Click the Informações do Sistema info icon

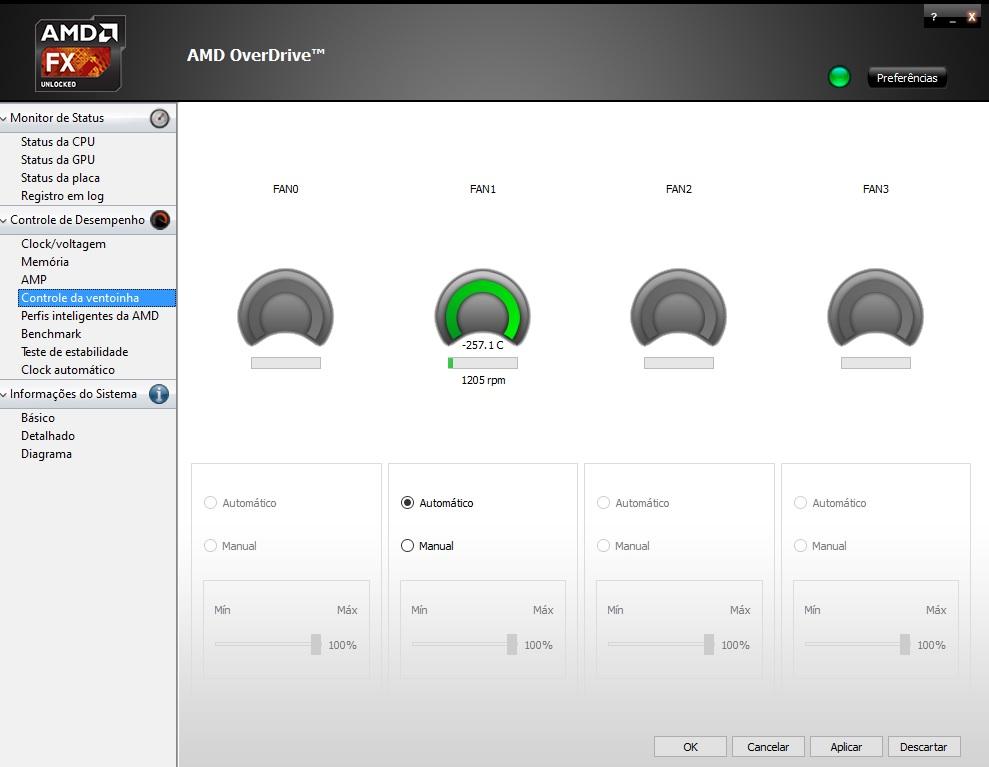(x=159, y=394)
